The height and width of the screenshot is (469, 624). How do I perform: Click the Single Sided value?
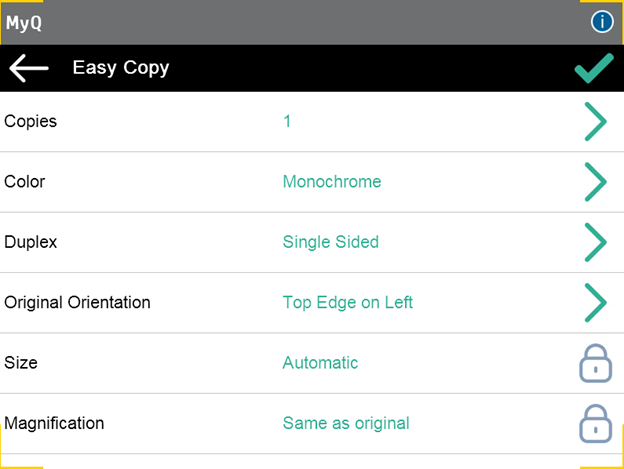click(330, 242)
